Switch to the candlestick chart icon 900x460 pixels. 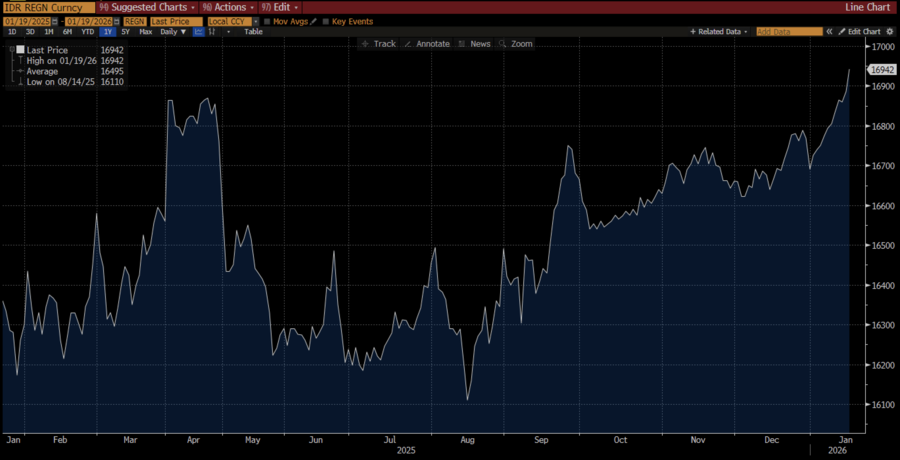(x=212, y=32)
